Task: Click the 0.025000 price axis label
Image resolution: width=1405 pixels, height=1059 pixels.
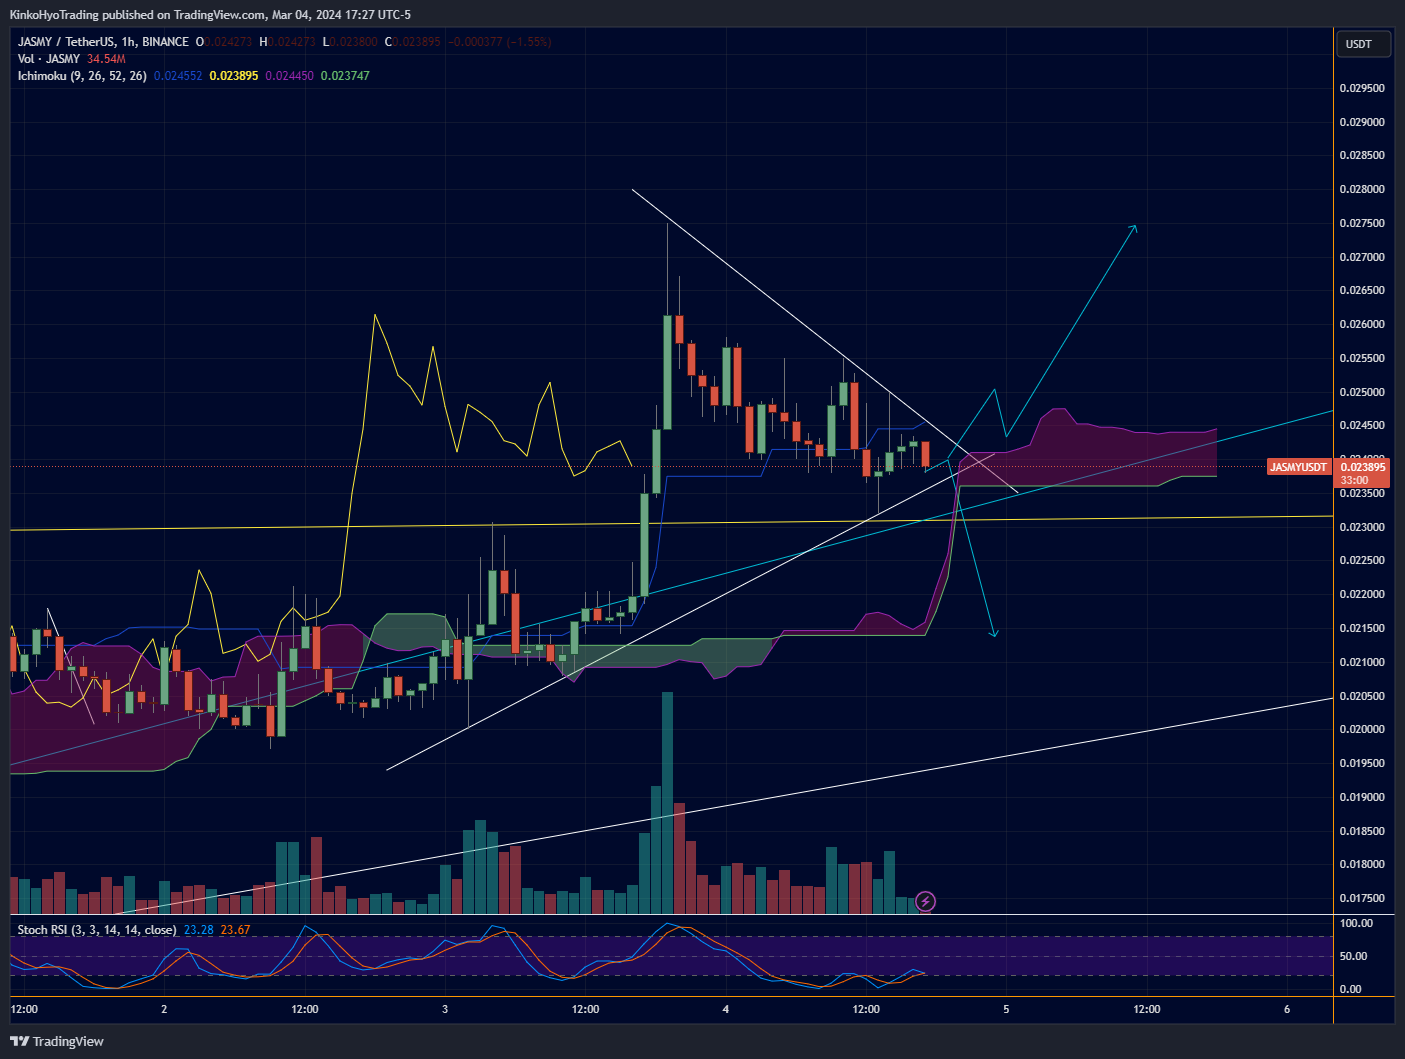Action: [x=1362, y=392]
